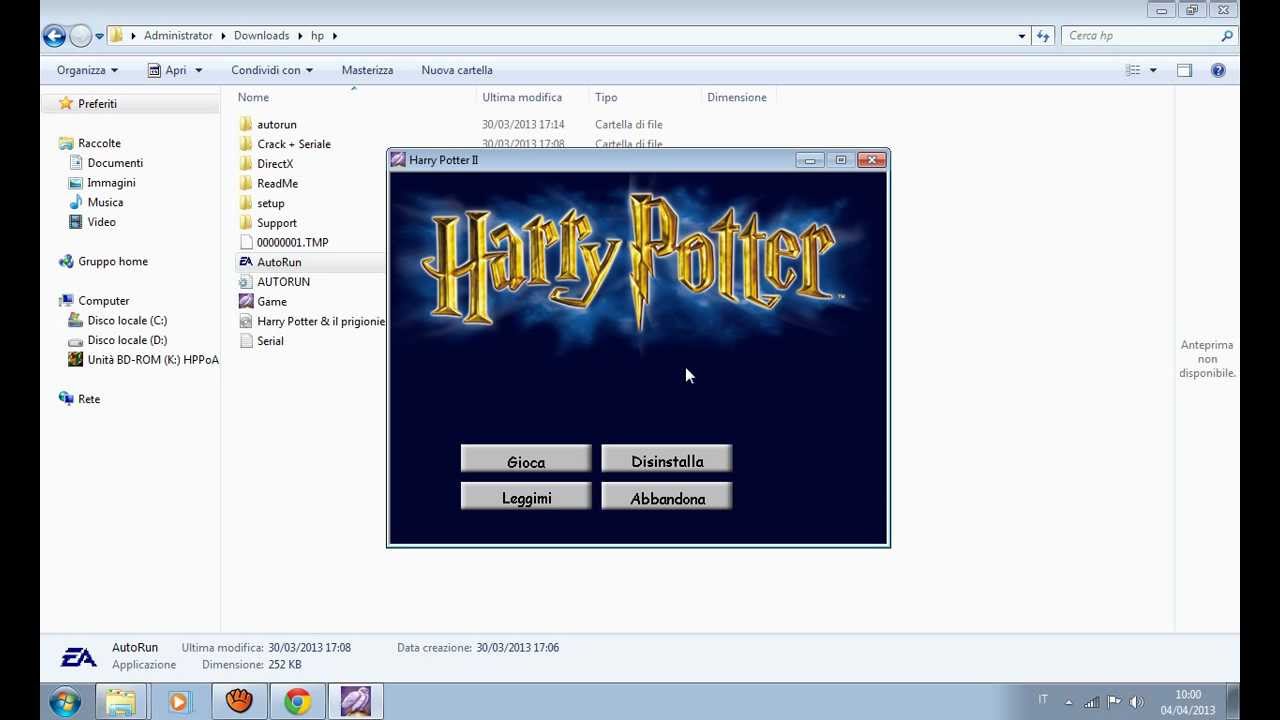
Task: Open Explorer help with the question mark icon
Action: [x=1218, y=70]
